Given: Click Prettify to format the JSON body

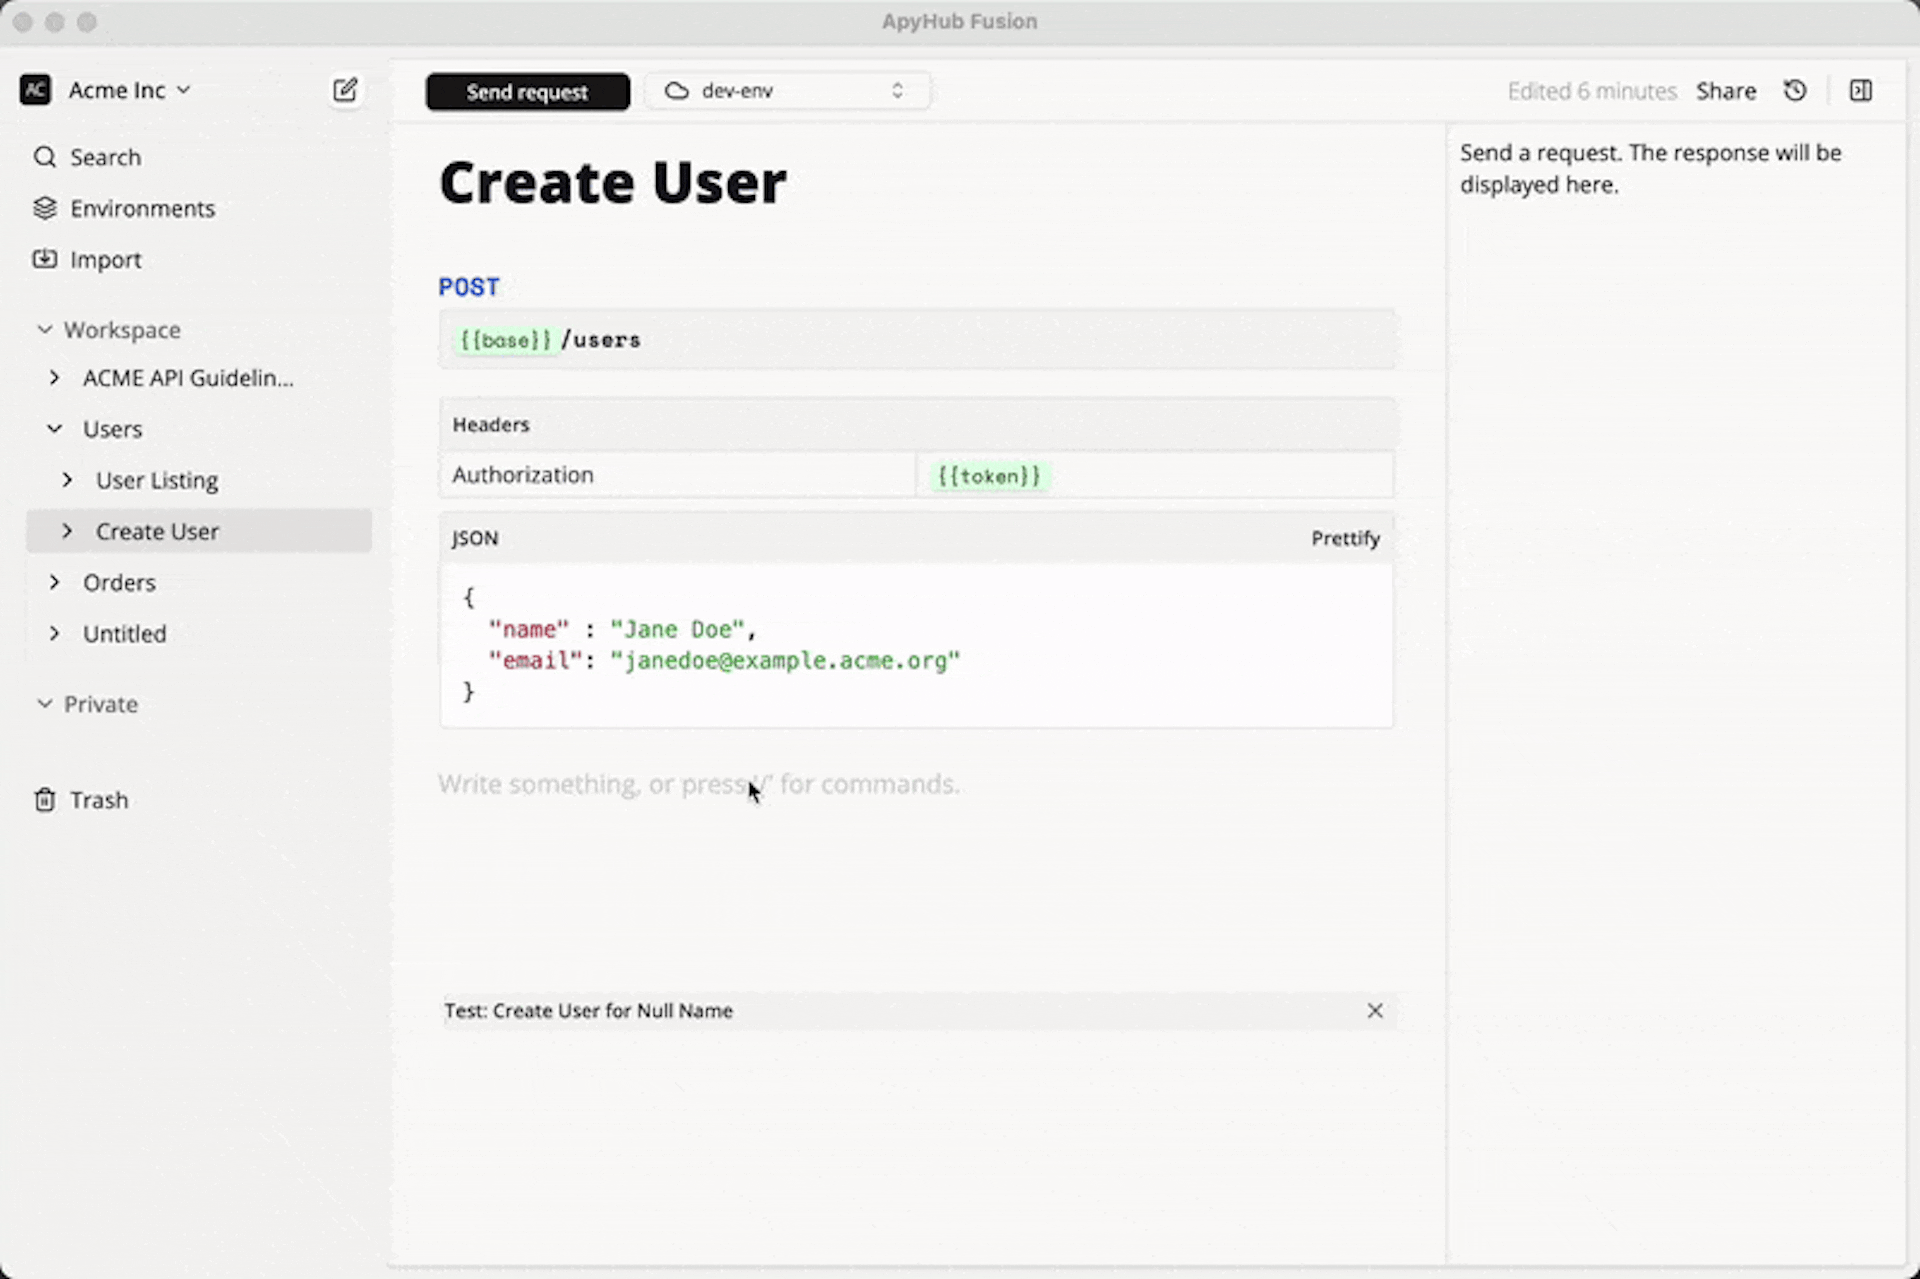Looking at the screenshot, I should [x=1345, y=538].
